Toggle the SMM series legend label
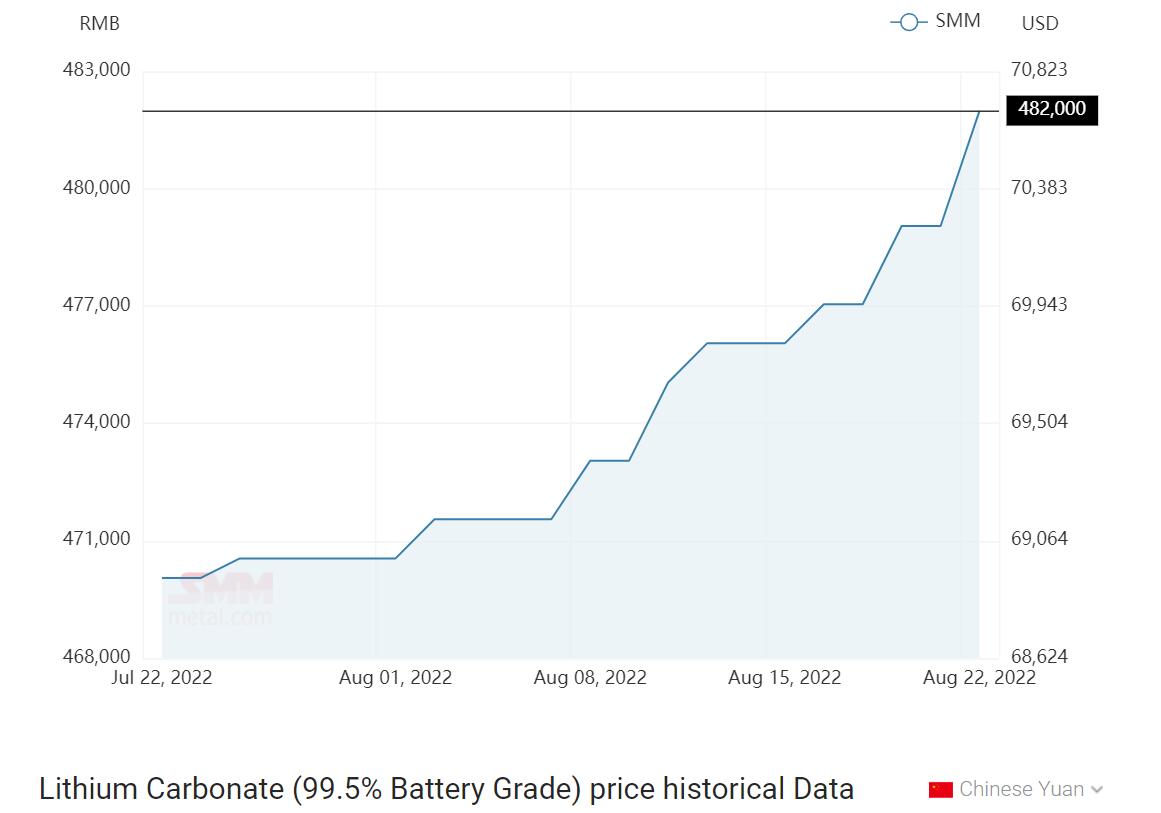Image resolution: width=1161 pixels, height=813 pixels. (x=957, y=21)
